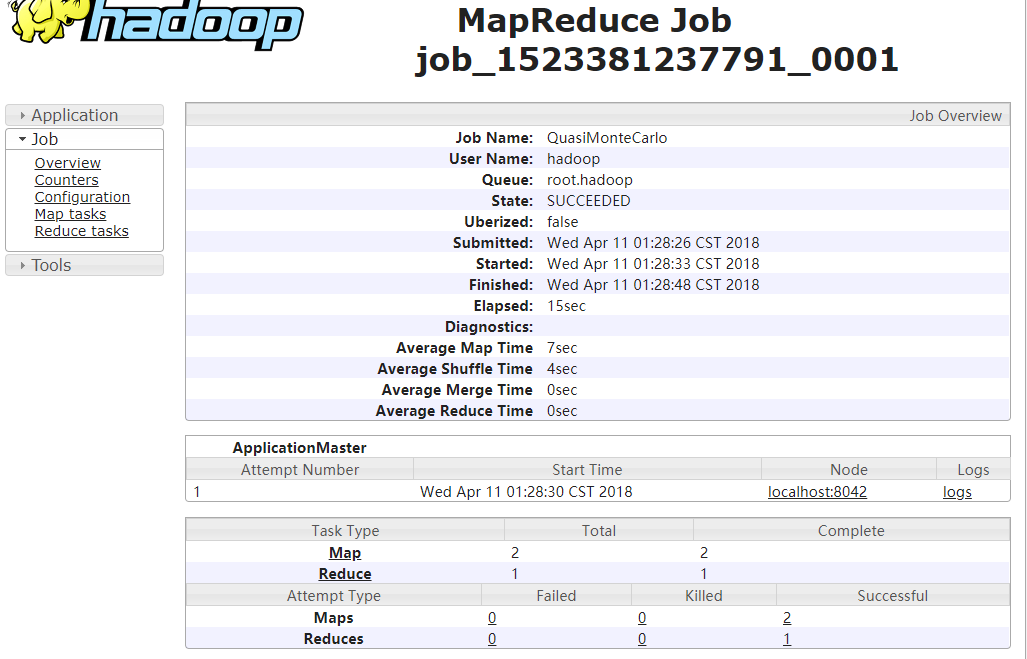This screenshot has width=1027, height=659.
Task: Open the Configuration link in sidebar
Action: pos(82,197)
